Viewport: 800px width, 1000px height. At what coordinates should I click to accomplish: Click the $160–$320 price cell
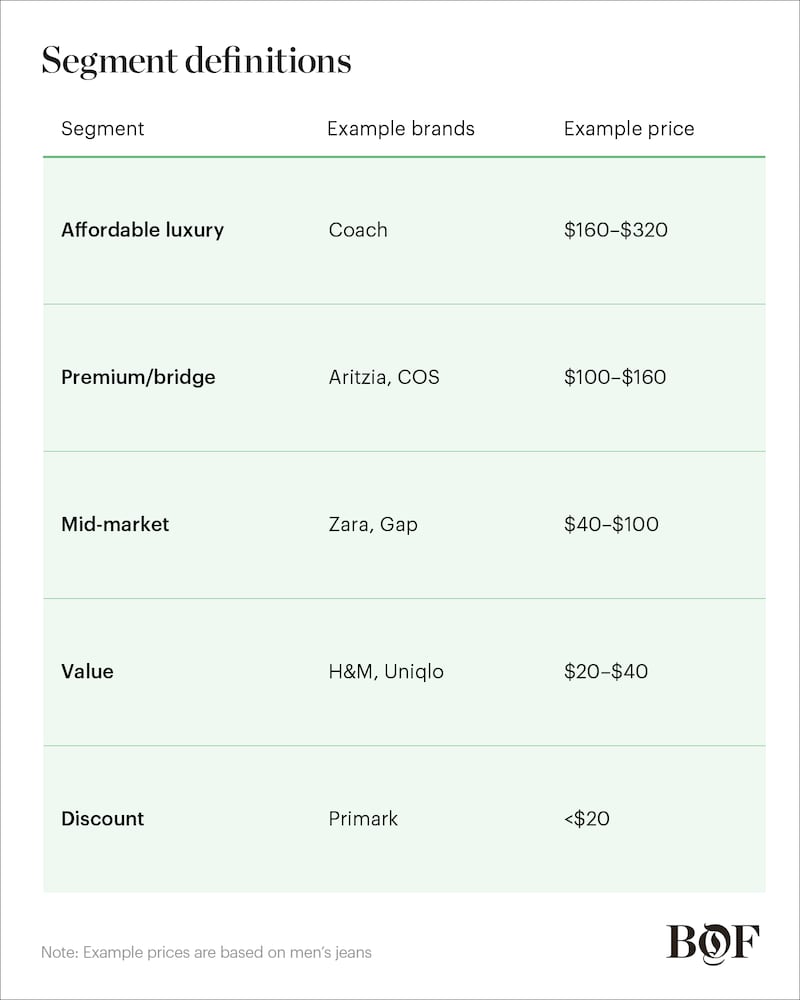tap(615, 230)
